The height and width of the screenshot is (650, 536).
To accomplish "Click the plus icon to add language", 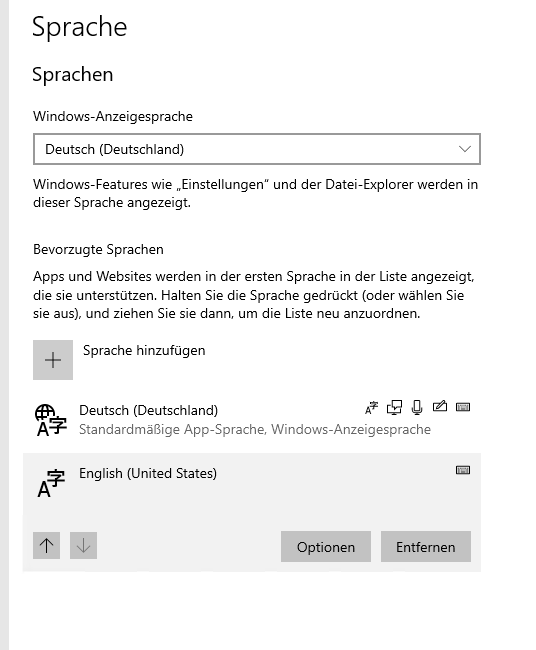I will coord(53,360).
